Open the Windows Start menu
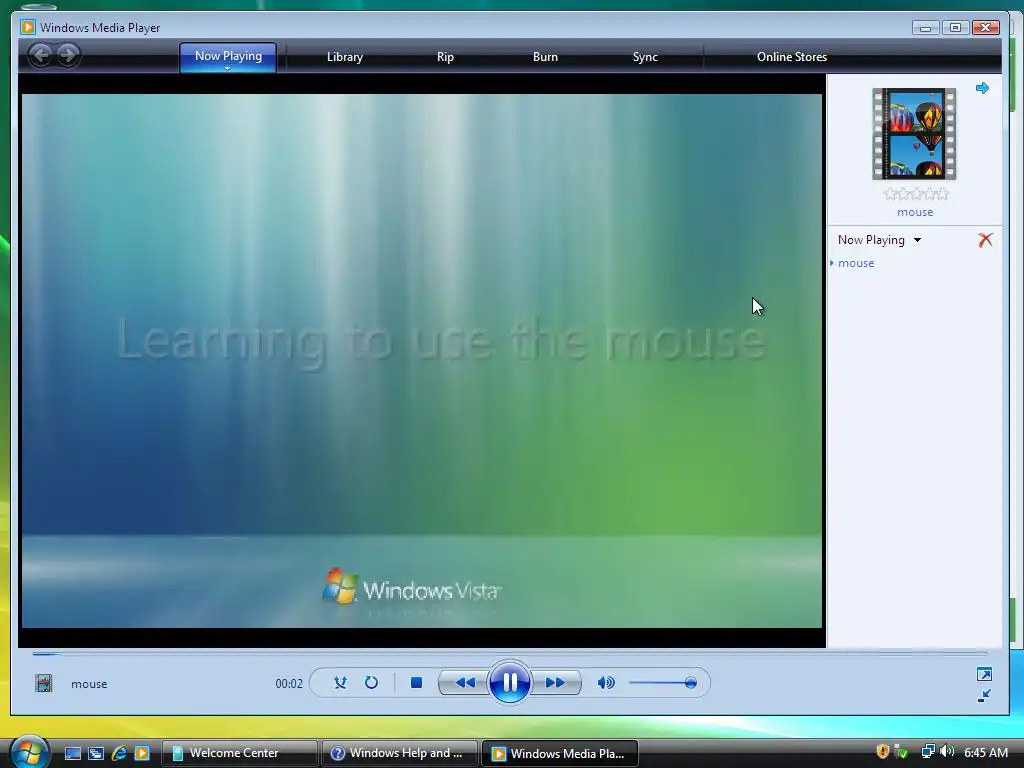This screenshot has height=768, width=1024. click(29, 752)
